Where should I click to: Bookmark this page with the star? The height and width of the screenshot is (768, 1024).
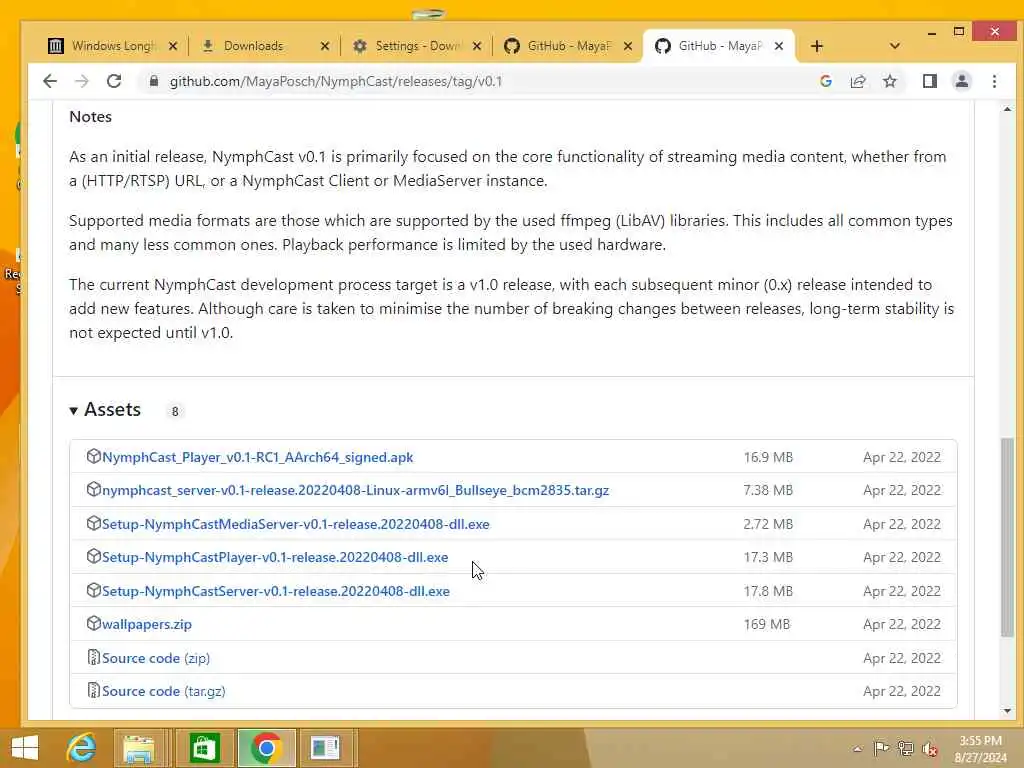[889, 81]
